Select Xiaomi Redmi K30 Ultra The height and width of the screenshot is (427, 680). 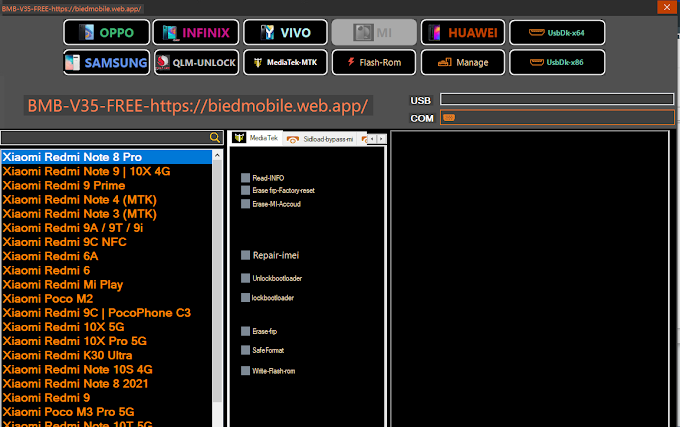[x=107, y=355]
